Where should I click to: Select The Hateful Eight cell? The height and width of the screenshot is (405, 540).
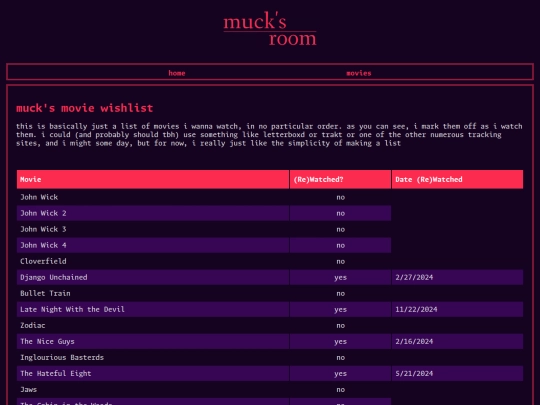click(x=153, y=373)
